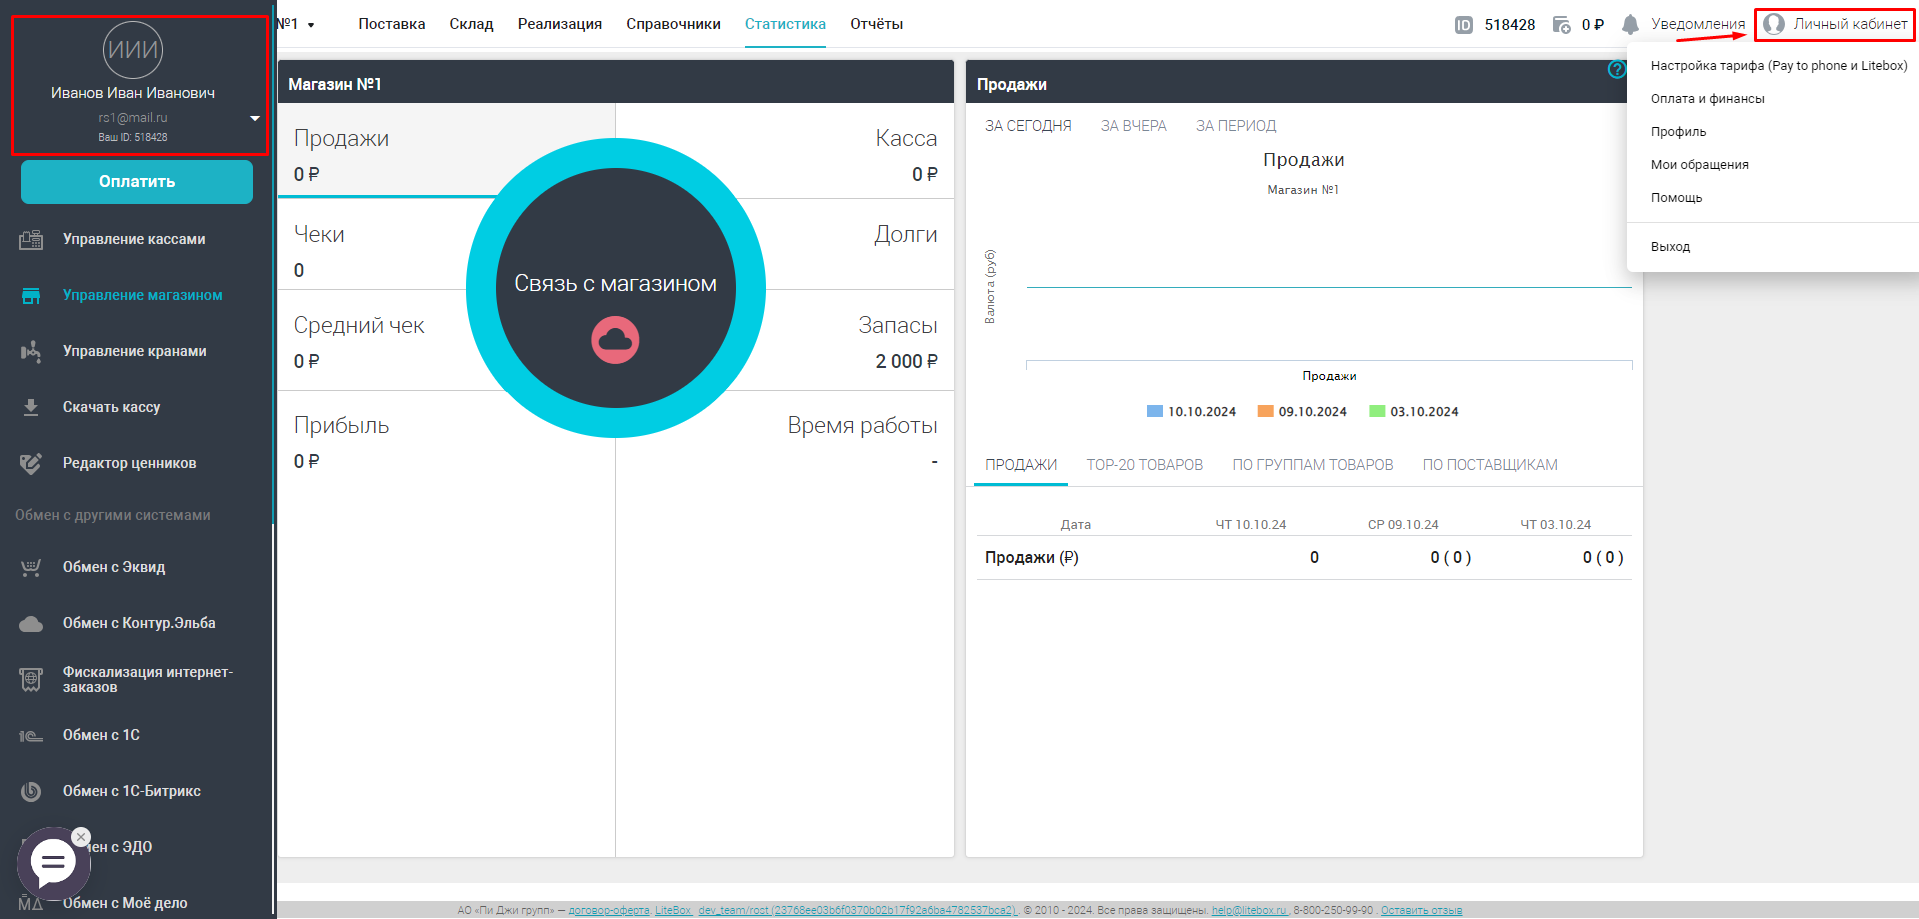Toggle the 09.10.2024 orange legend swatch
This screenshot has width=1919, height=919.
pyautogui.click(x=1265, y=411)
